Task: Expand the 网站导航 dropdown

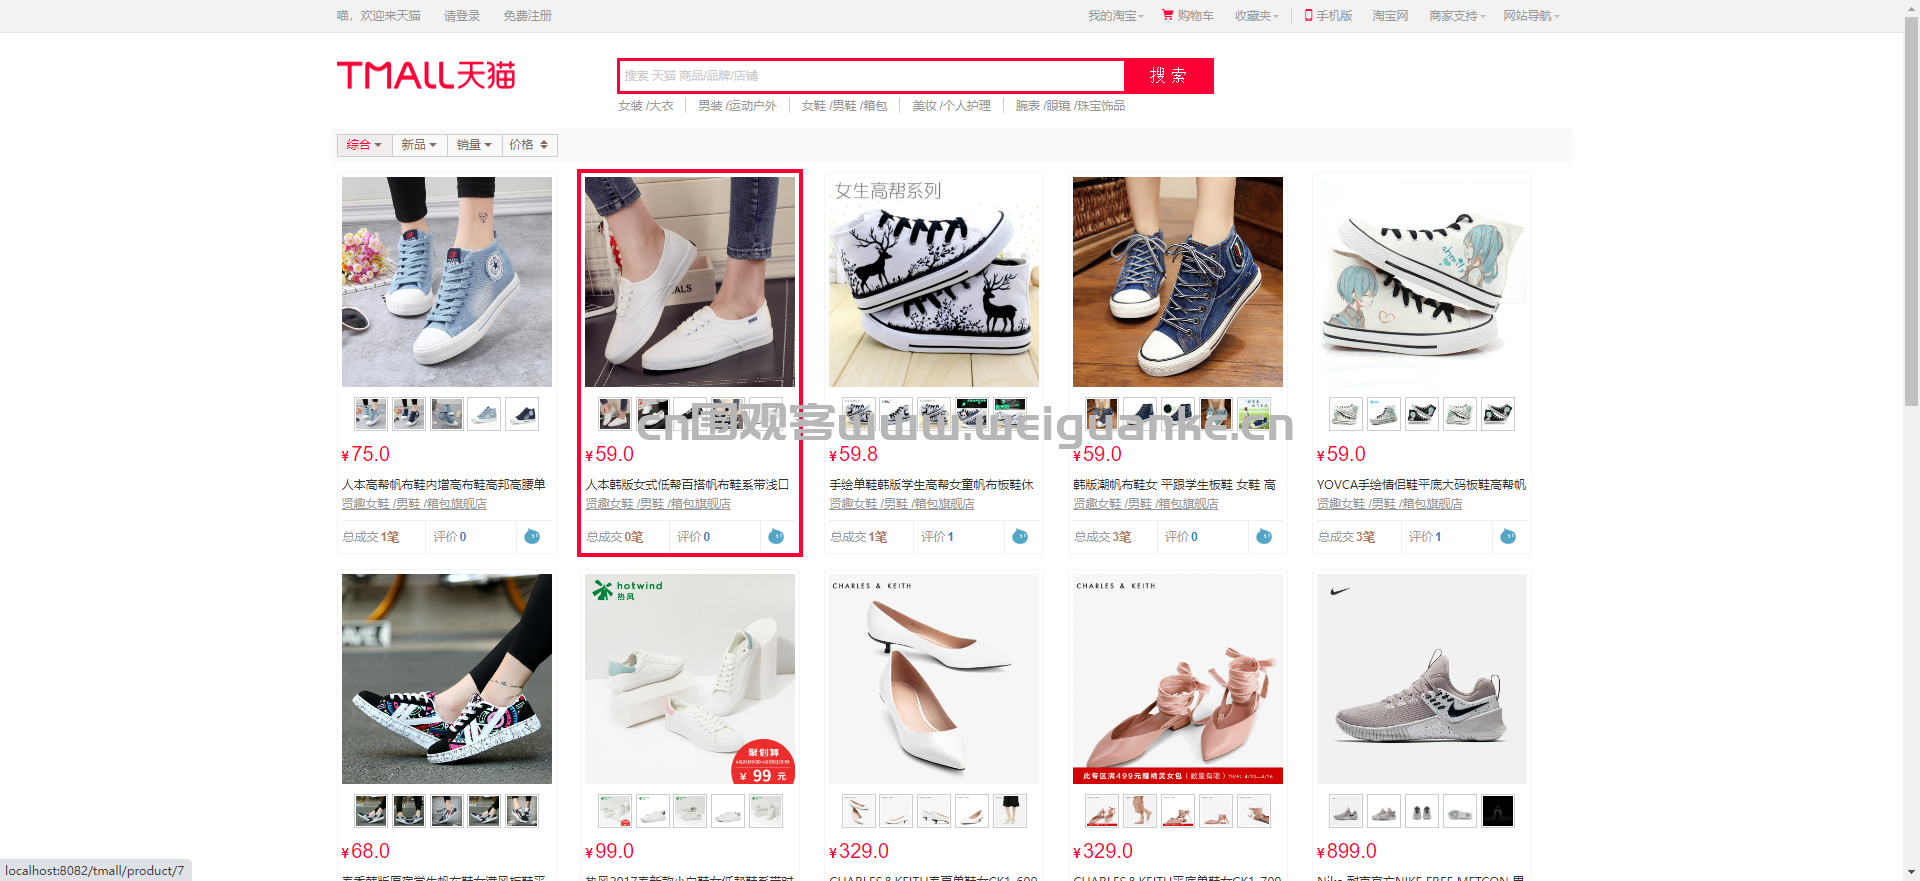Action: (1531, 16)
